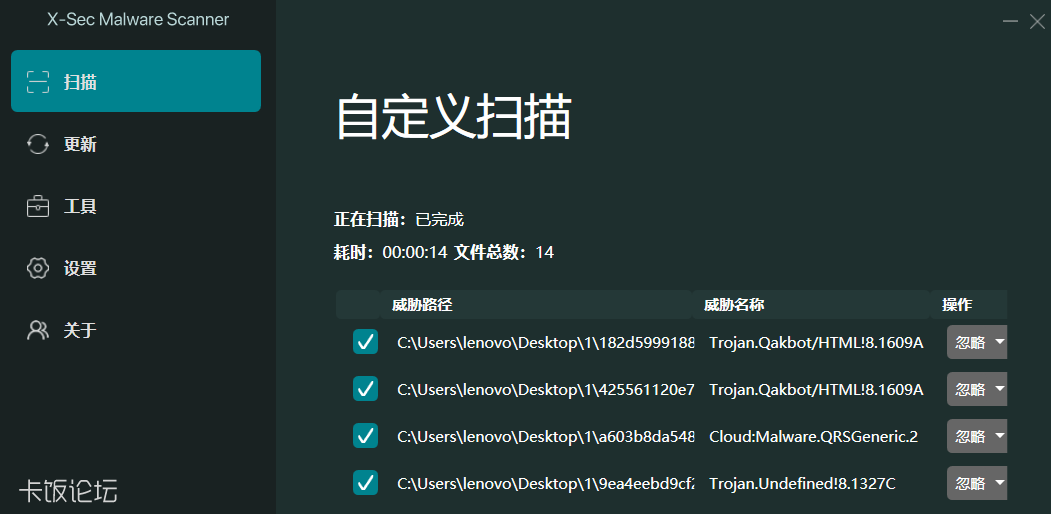Screen dimensions: 1051x514
Task: Click the About people icon
Action: tap(38, 330)
